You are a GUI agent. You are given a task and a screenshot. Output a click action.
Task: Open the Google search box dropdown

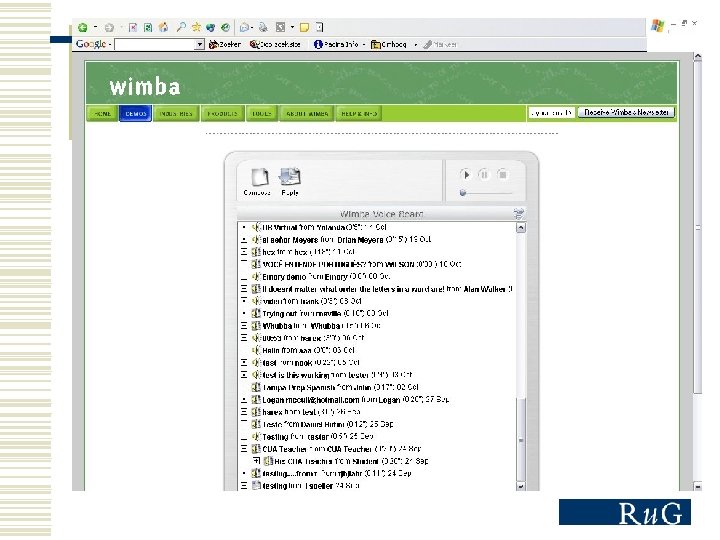pyautogui.click(x=199, y=45)
